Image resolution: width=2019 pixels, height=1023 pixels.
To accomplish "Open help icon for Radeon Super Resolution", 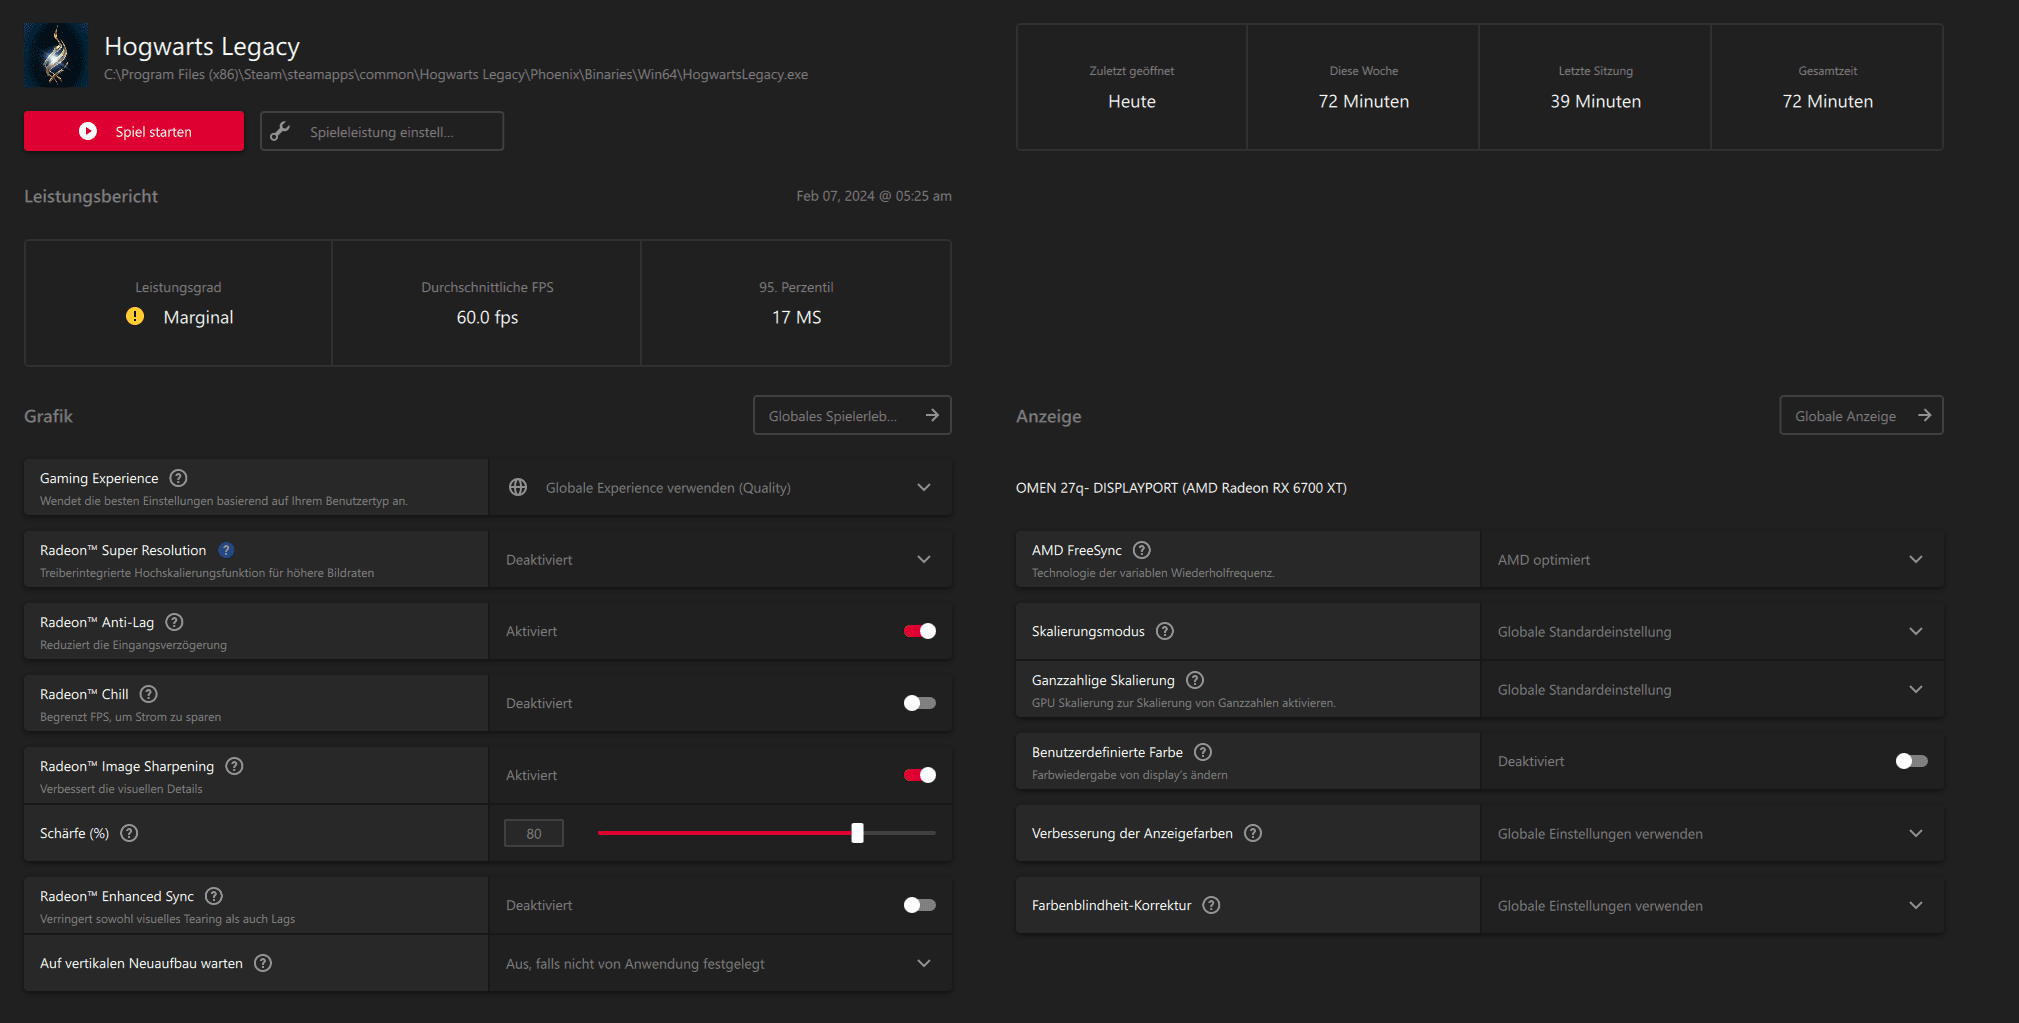I will [226, 550].
